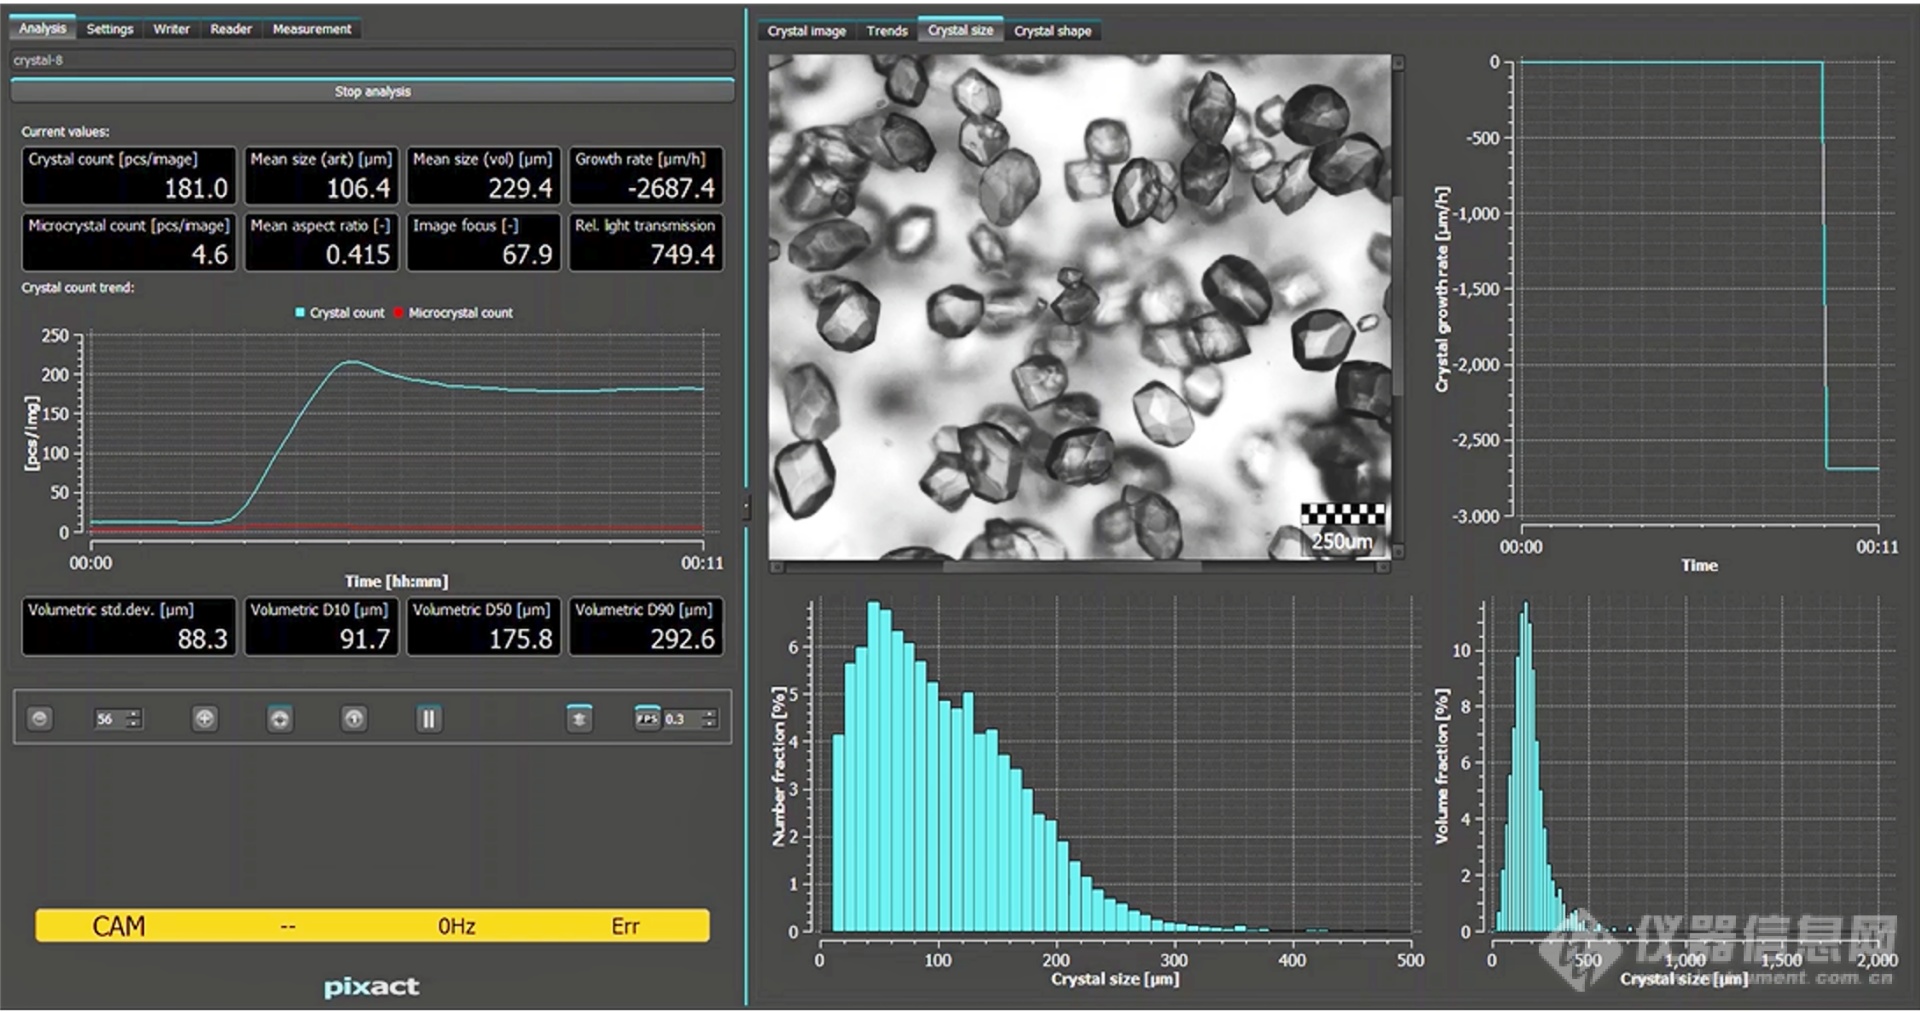Increase the zoom value 56 with up arrow
Screen dimensions: 1920x1012
tap(134, 713)
